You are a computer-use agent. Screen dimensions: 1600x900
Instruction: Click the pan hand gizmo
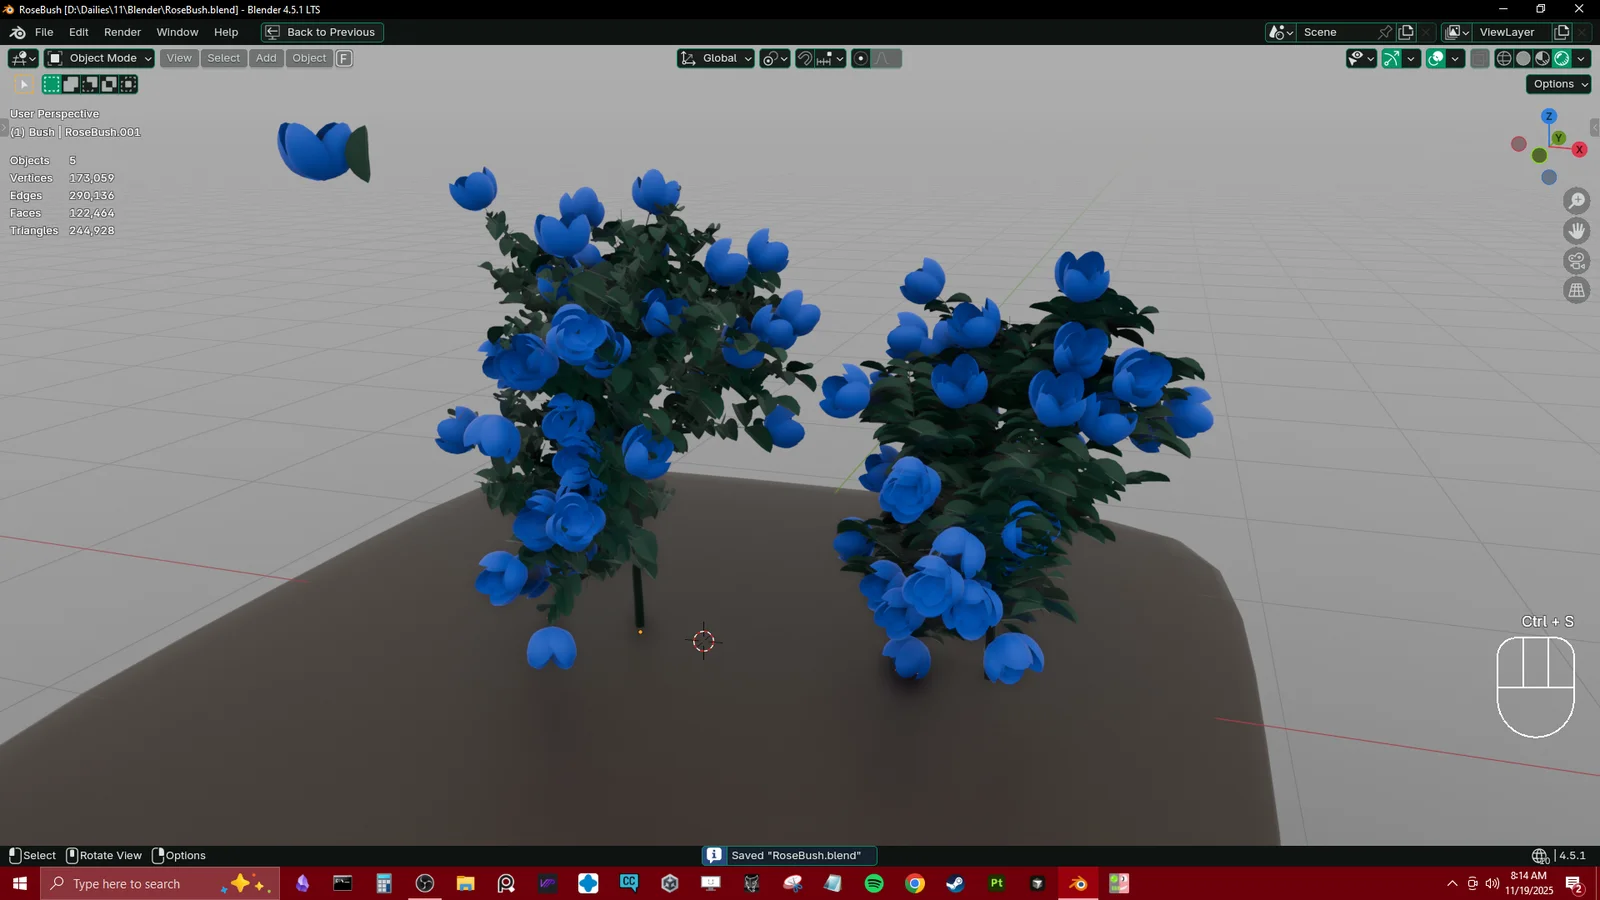(x=1577, y=230)
